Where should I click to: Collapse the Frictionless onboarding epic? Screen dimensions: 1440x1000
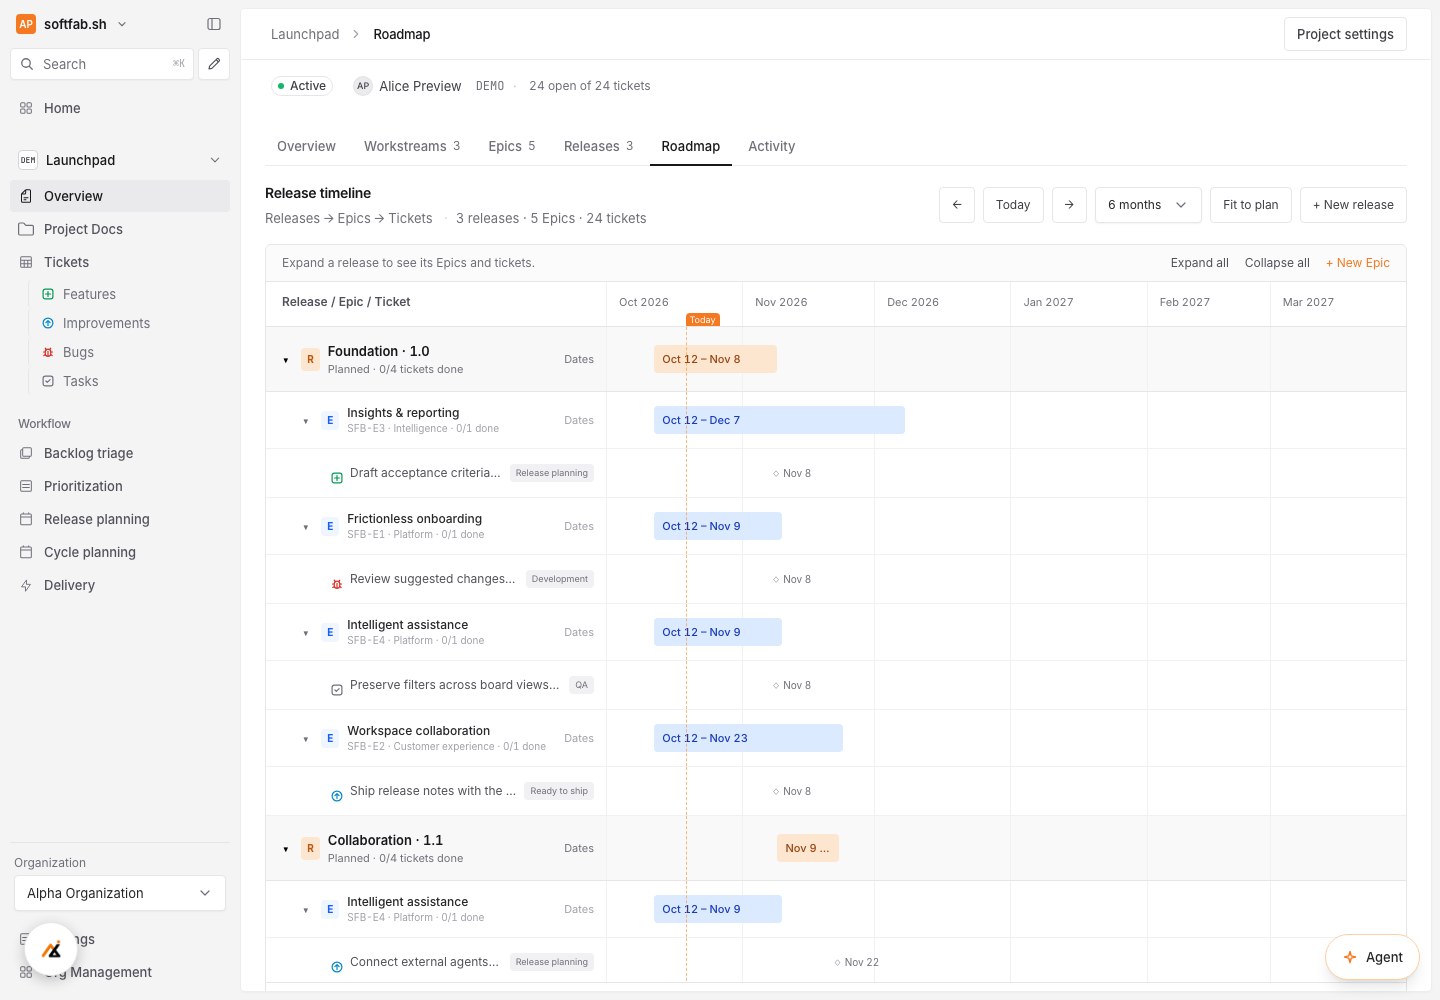coord(306,527)
